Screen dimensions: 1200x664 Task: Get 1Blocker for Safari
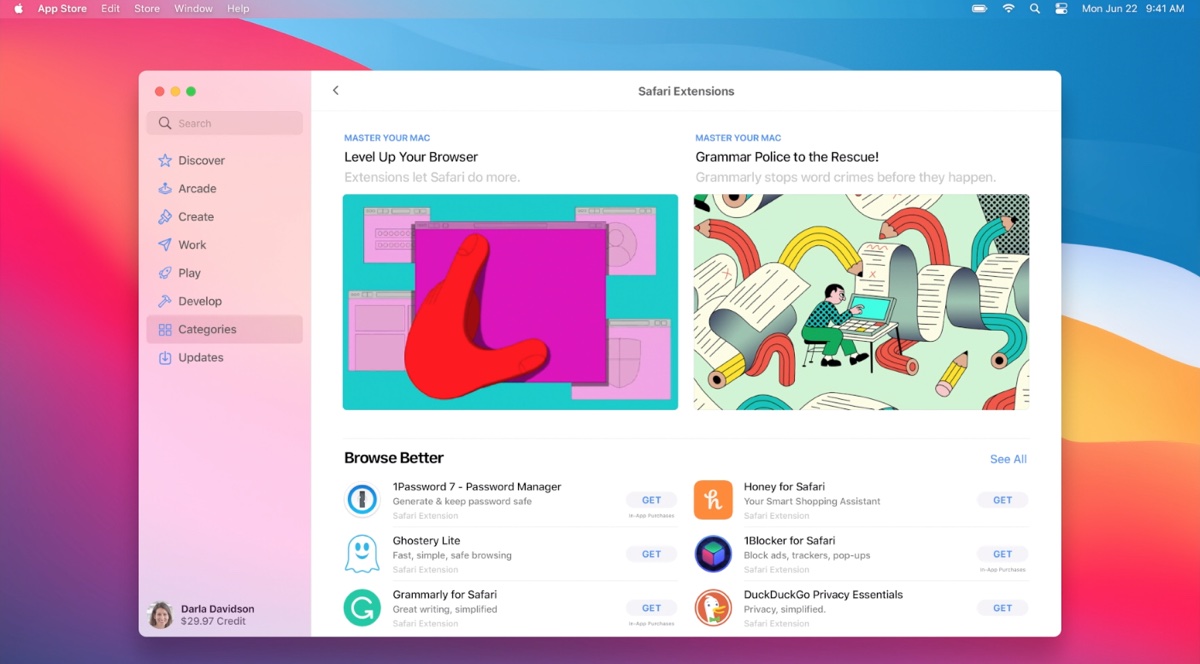(1002, 554)
